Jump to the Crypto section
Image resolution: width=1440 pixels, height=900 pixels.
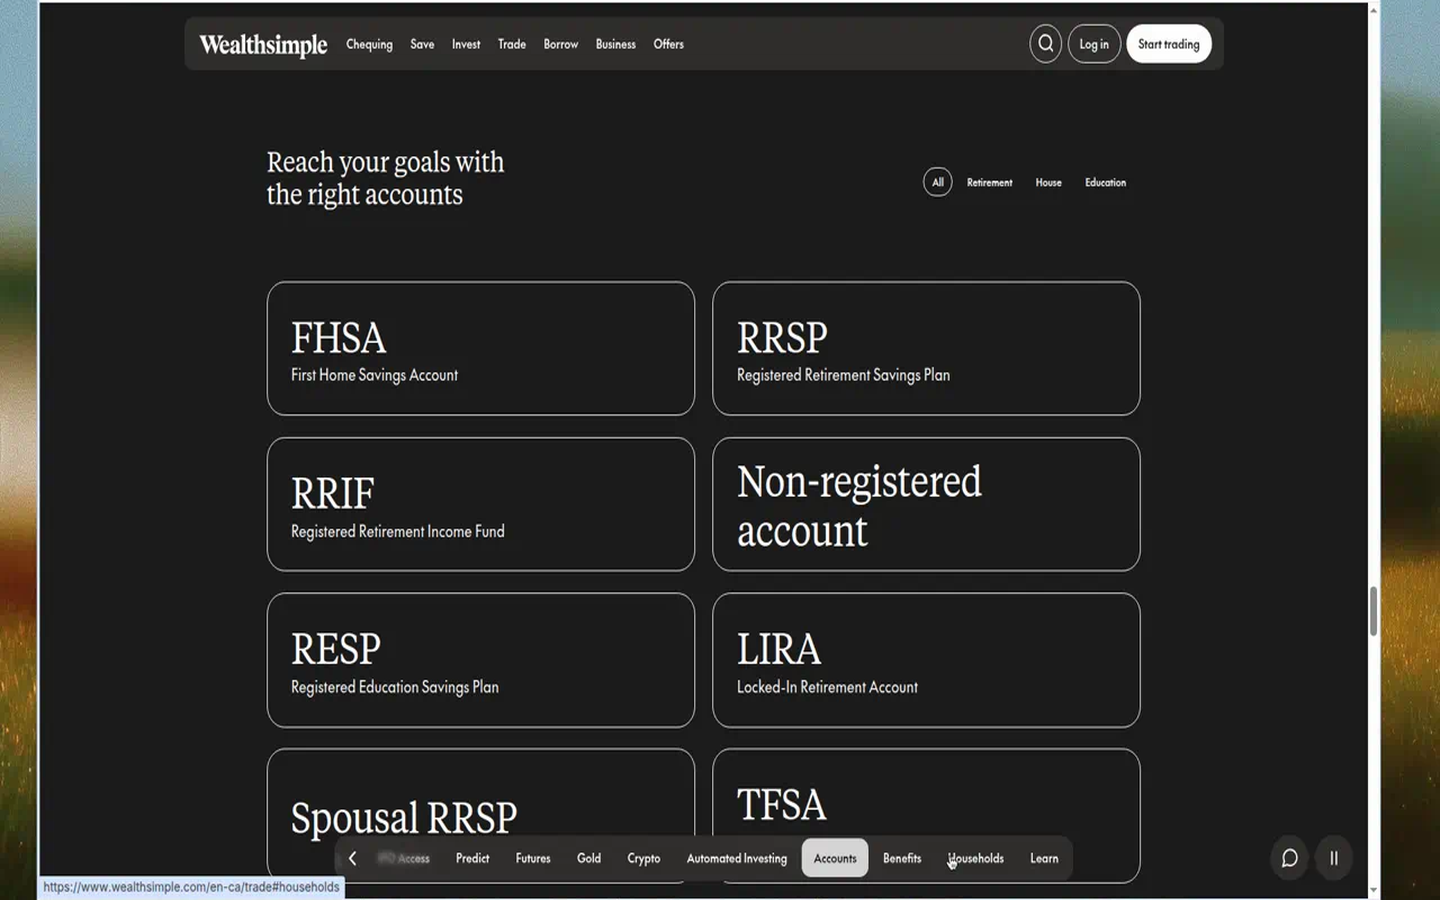pyautogui.click(x=644, y=858)
